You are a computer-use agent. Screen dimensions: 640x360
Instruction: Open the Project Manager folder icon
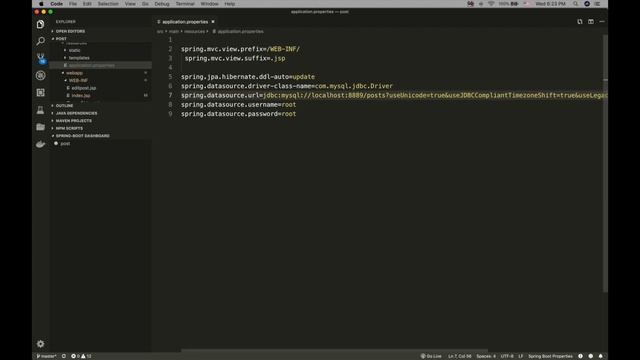point(40,127)
